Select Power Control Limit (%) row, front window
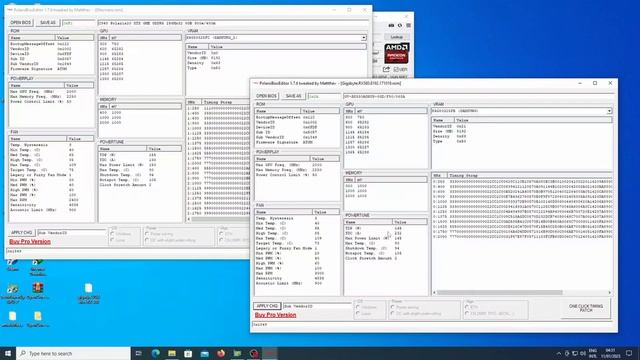 coord(297,175)
